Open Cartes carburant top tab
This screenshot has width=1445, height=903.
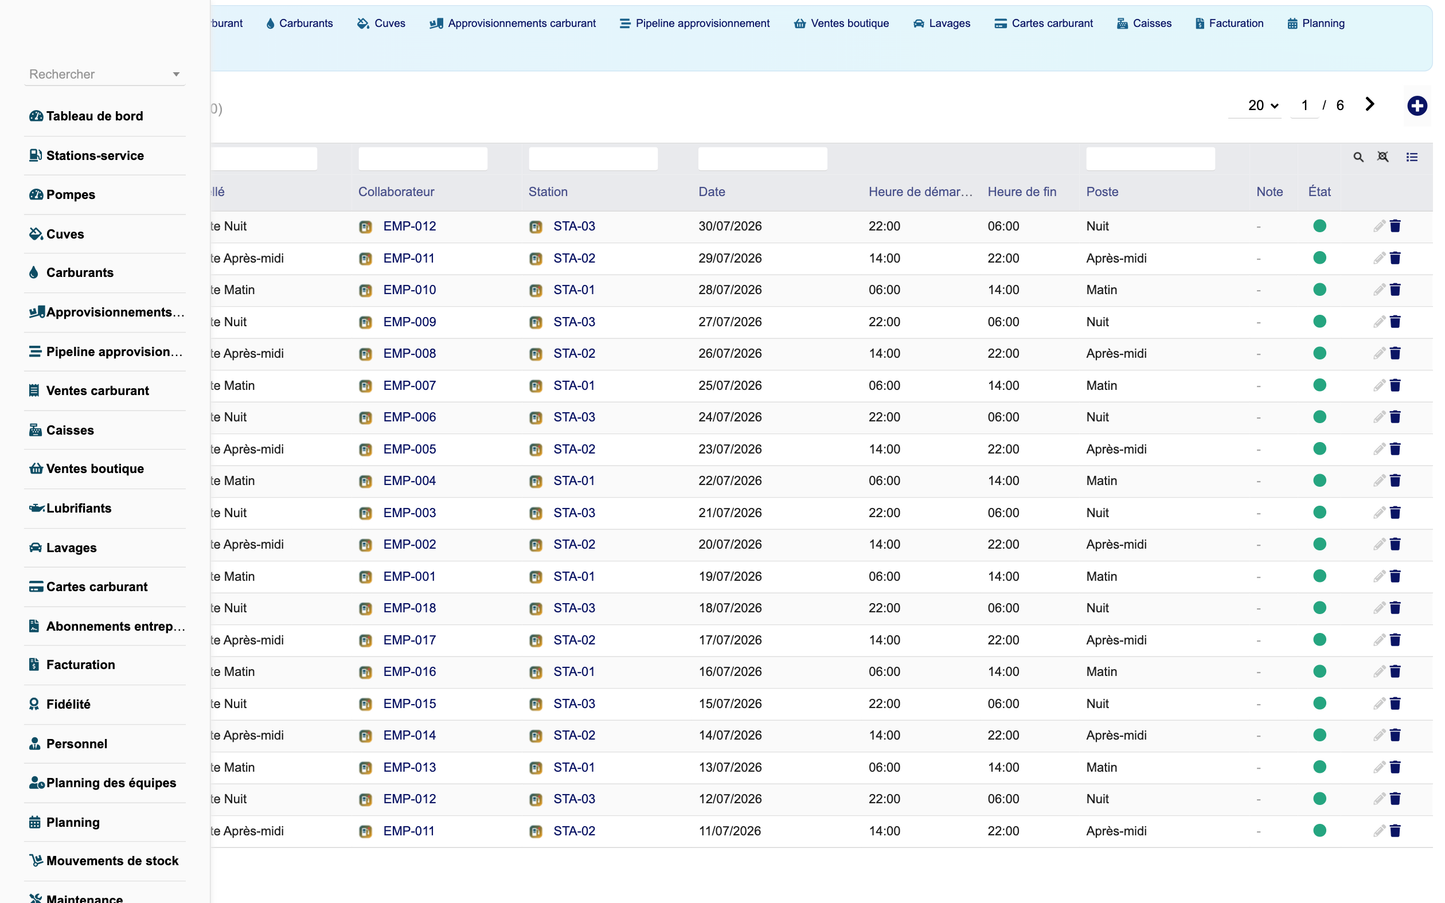[1043, 23]
